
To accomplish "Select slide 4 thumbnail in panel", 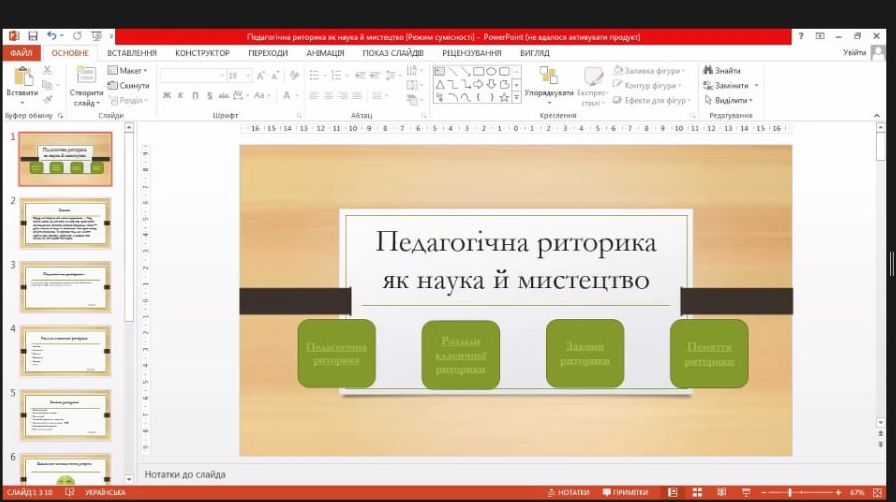I will point(65,350).
